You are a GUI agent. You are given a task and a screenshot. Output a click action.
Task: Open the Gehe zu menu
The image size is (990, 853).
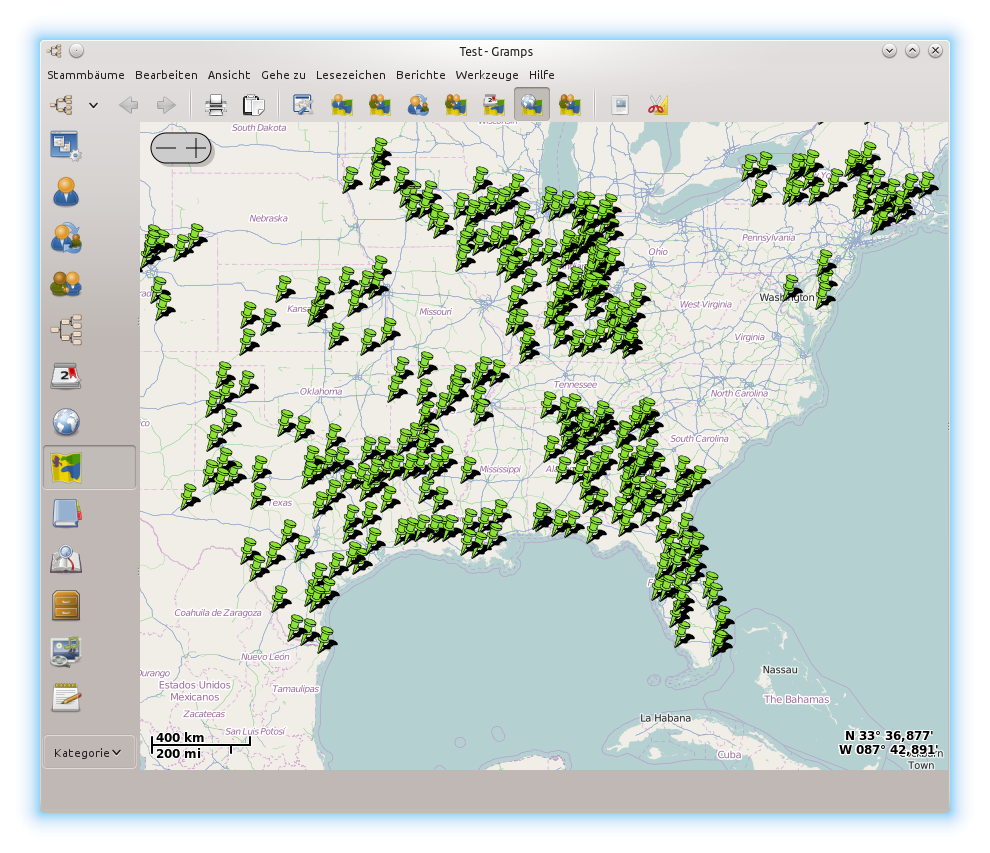pyautogui.click(x=283, y=75)
